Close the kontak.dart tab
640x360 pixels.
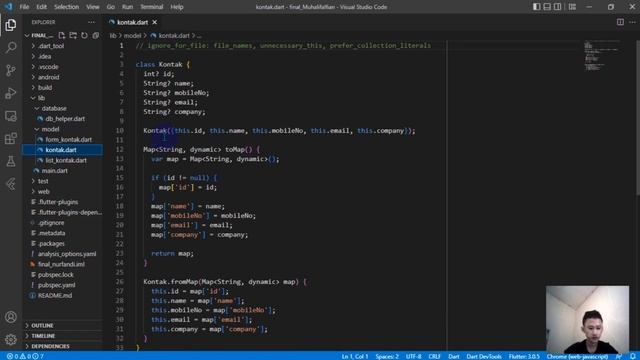pyautogui.click(x=155, y=22)
